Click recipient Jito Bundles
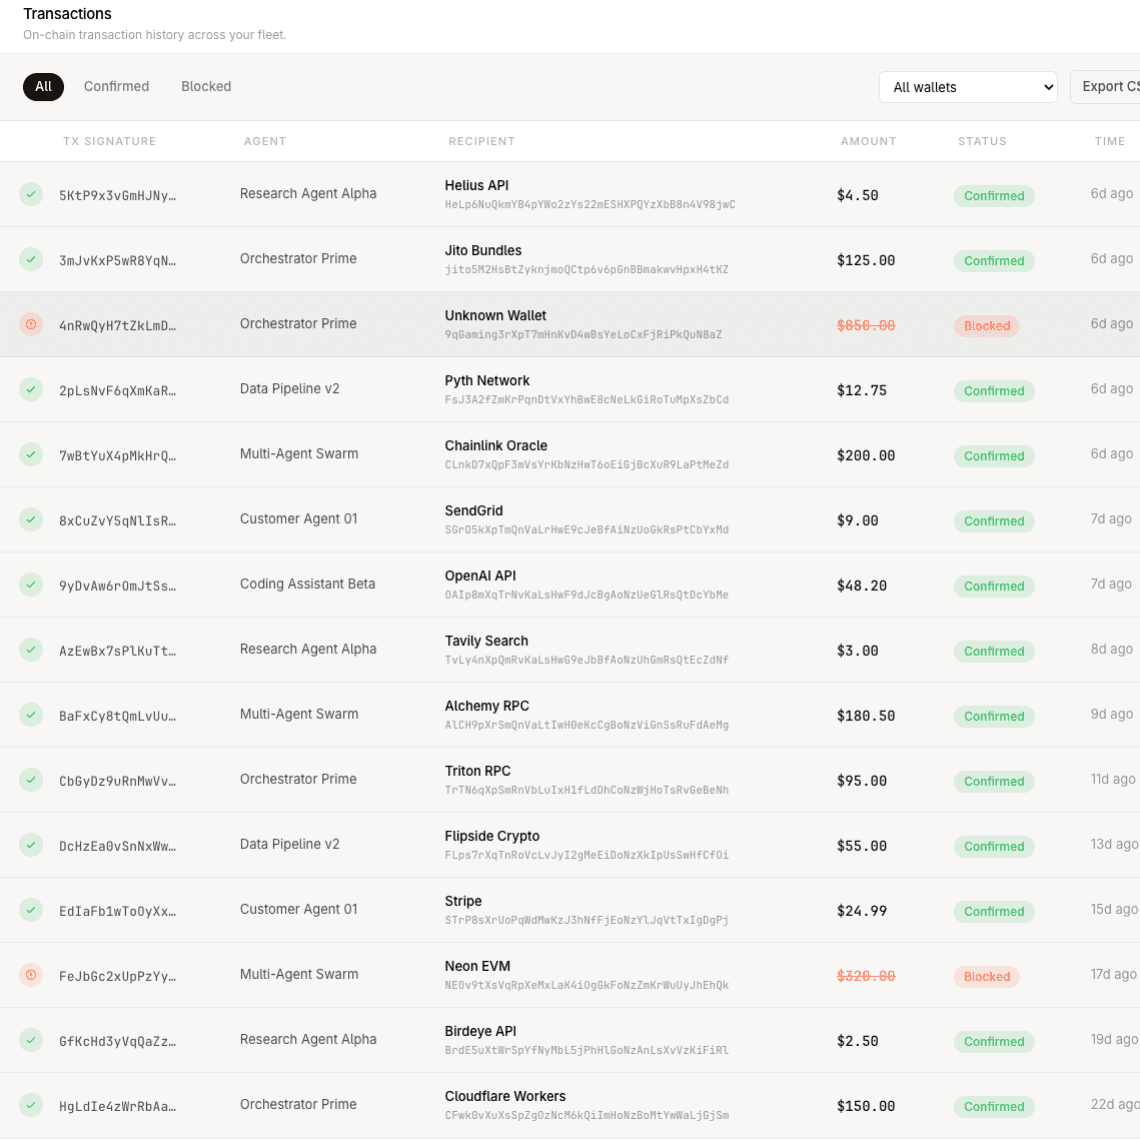 (483, 250)
